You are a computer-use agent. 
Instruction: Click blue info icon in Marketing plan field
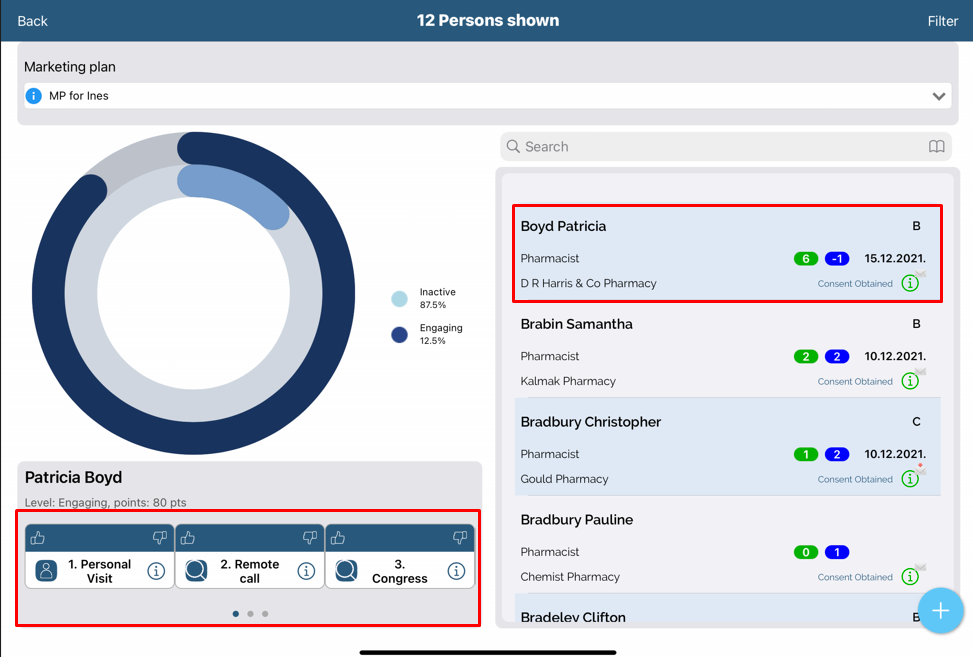pyautogui.click(x=34, y=96)
